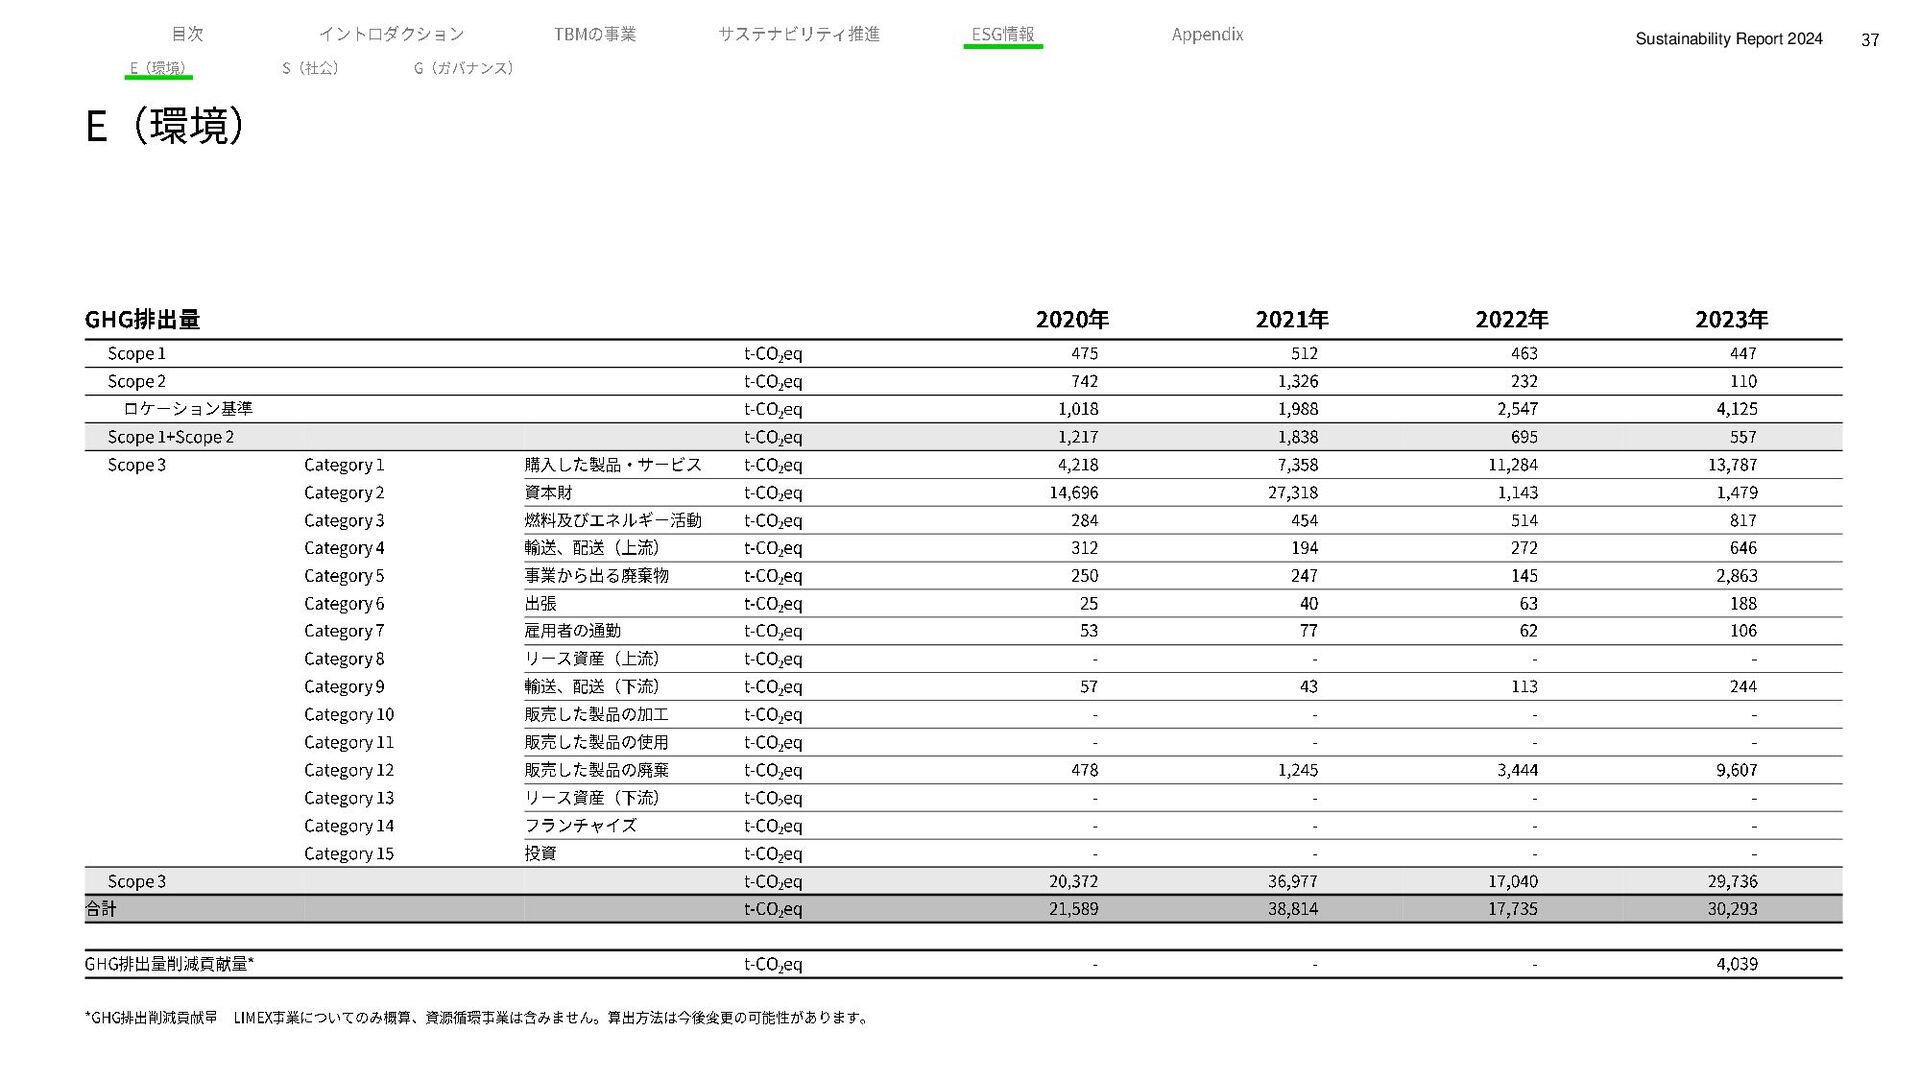1920x1080 pixels.
Task: Go to イントロダクション section tab
Action: click(391, 34)
